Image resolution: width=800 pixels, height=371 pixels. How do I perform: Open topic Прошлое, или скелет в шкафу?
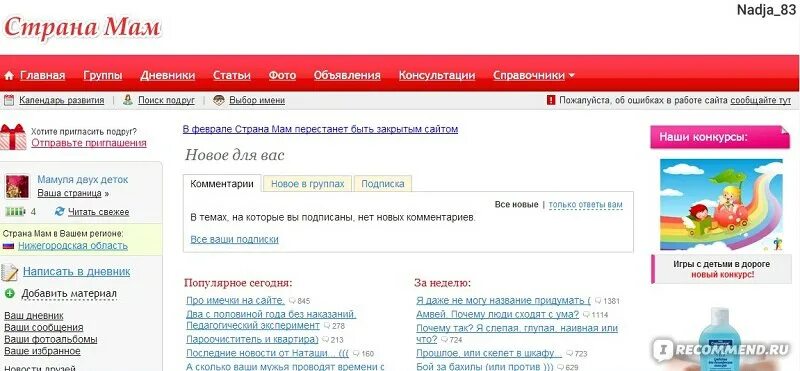tap(489, 353)
